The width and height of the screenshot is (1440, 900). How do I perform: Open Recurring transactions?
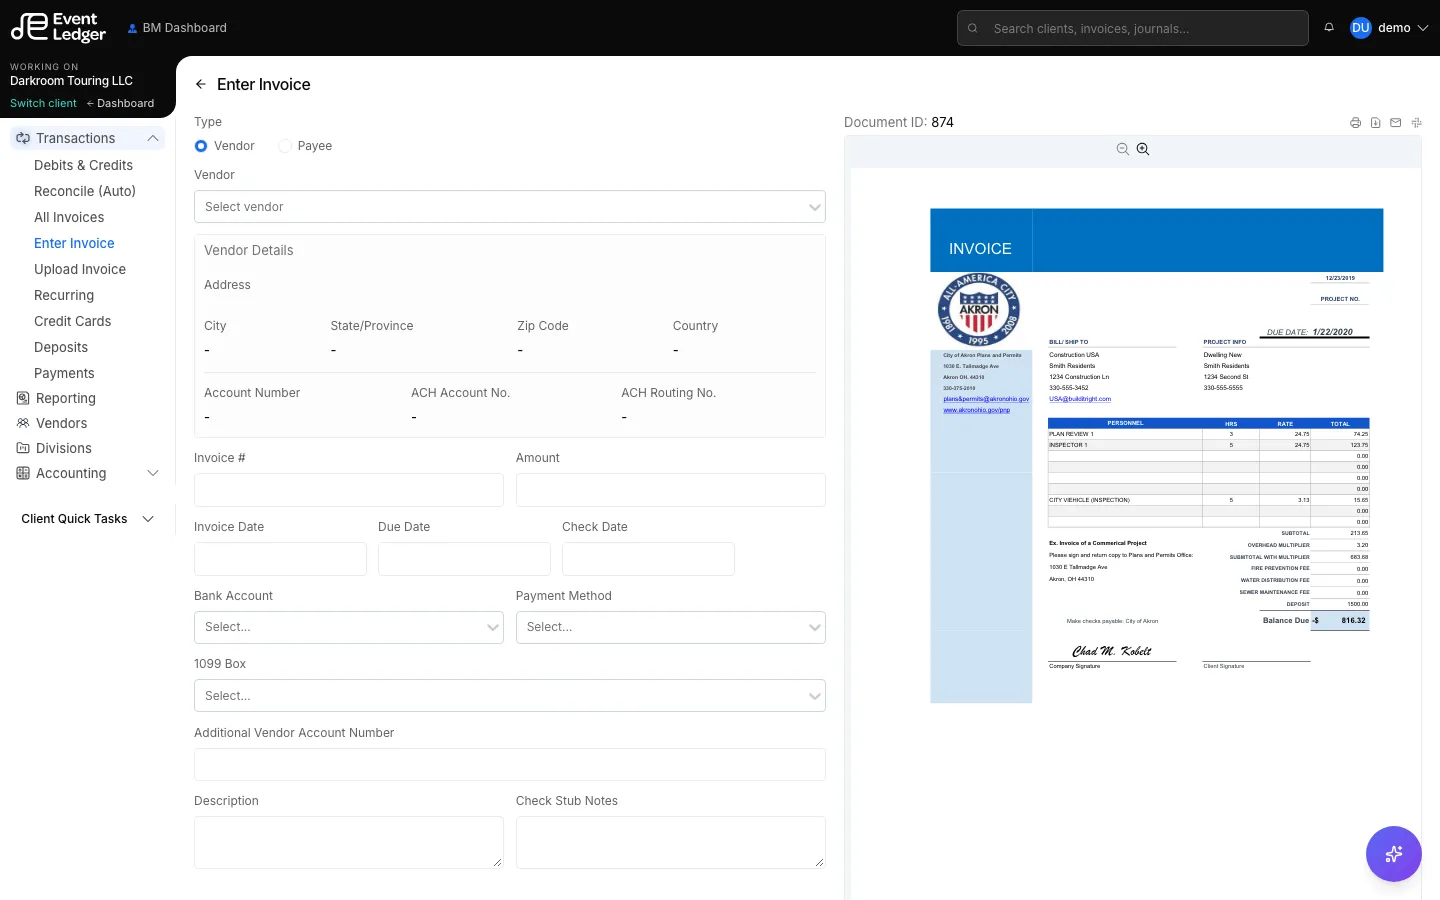pyautogui.click(x=64, y=295)
